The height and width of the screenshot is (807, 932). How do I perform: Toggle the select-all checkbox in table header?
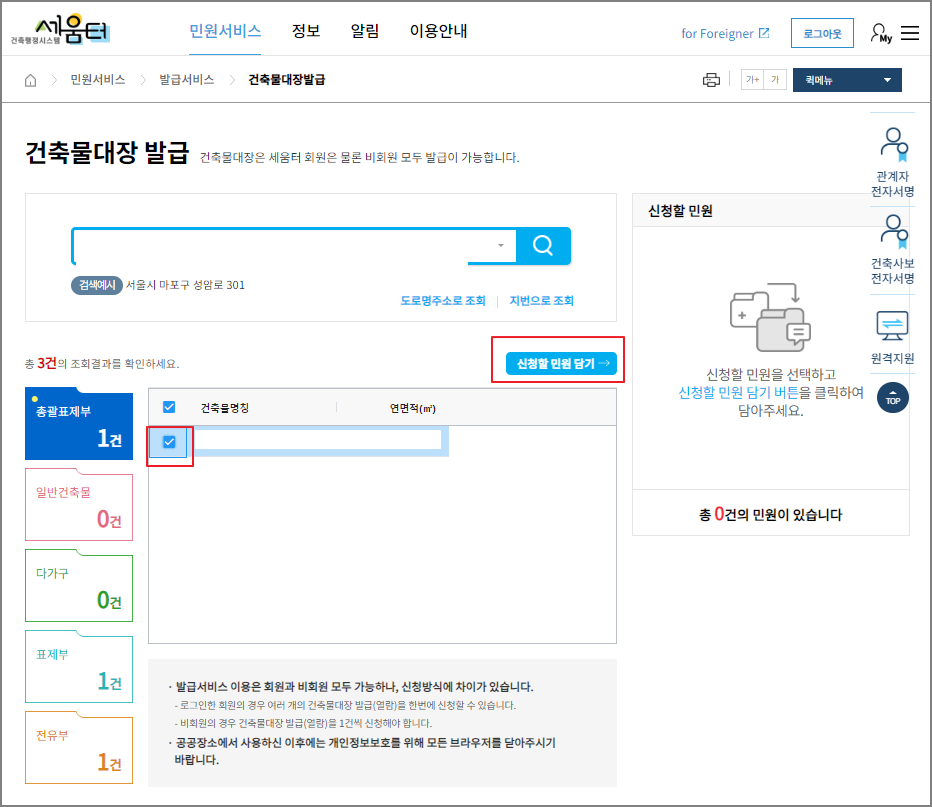pyautogui.click(x=169, y=406)
